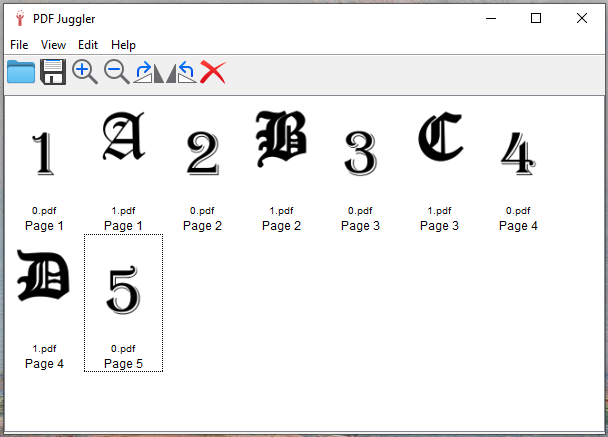Screen dimensions: 608x437
Task: Select the thumbnail showing numeral 4
Action: click(x=518, y=154)
